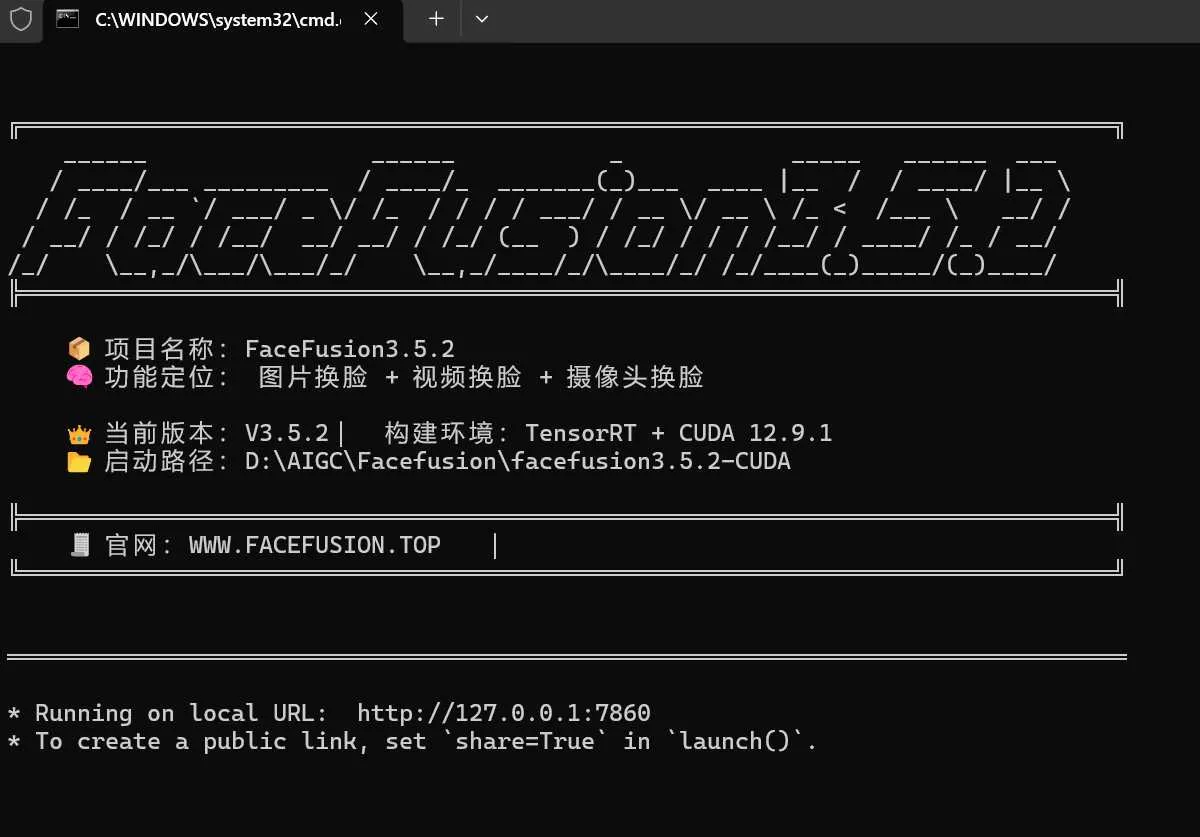Viewport: 1200px width, 837px height.
Task: Click the 'To create a public link' line
Action: (412, 741)
